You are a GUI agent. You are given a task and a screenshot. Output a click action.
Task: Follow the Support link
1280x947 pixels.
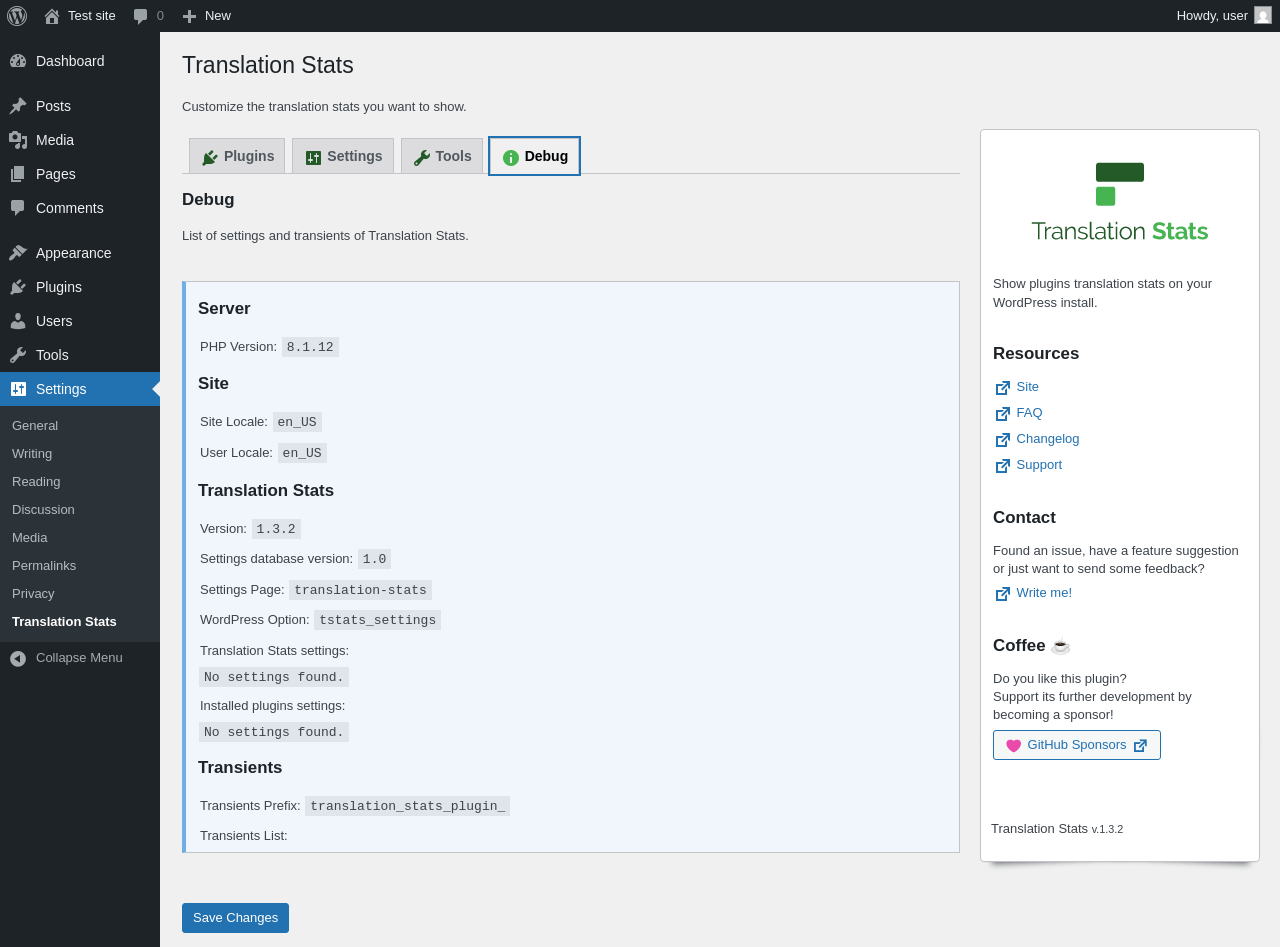tap(1039, 465)
